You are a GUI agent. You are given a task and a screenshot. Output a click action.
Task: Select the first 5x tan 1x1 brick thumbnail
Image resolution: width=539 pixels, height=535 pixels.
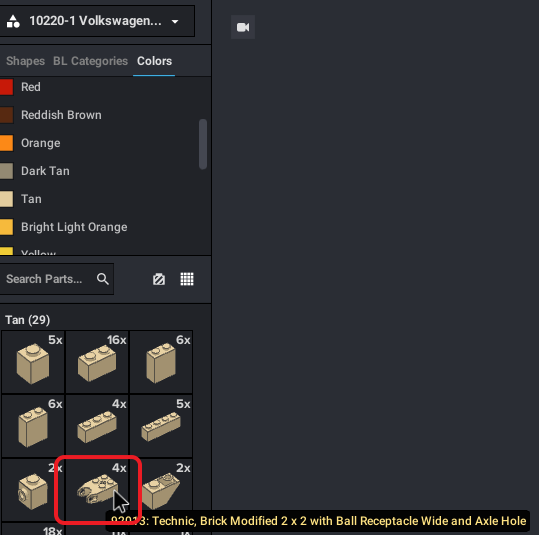(33, 362)
